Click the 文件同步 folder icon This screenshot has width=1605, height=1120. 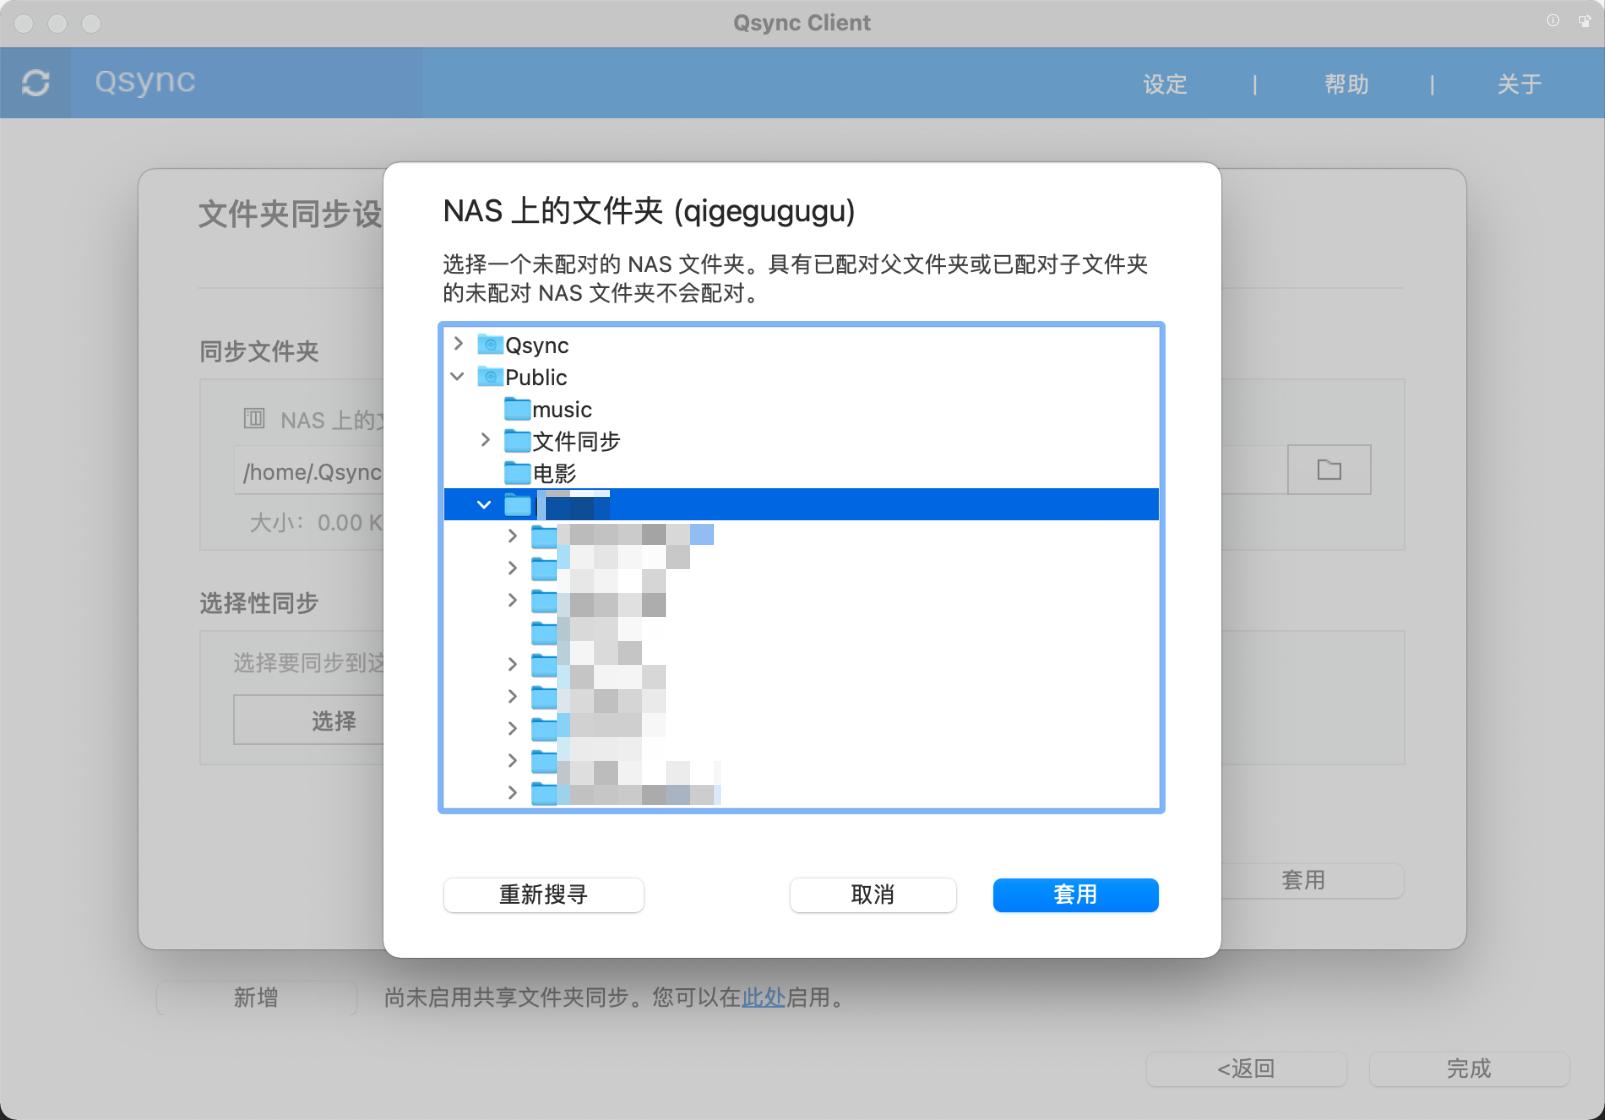pyautogui.click(x=515, y=441)
